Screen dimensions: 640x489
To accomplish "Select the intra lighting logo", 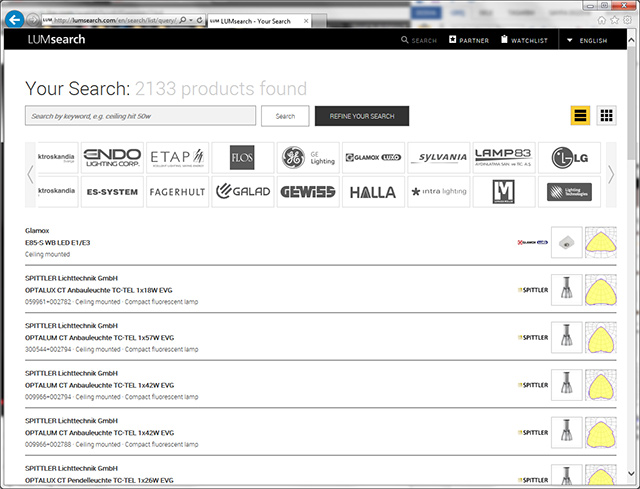I will [439, 192].
